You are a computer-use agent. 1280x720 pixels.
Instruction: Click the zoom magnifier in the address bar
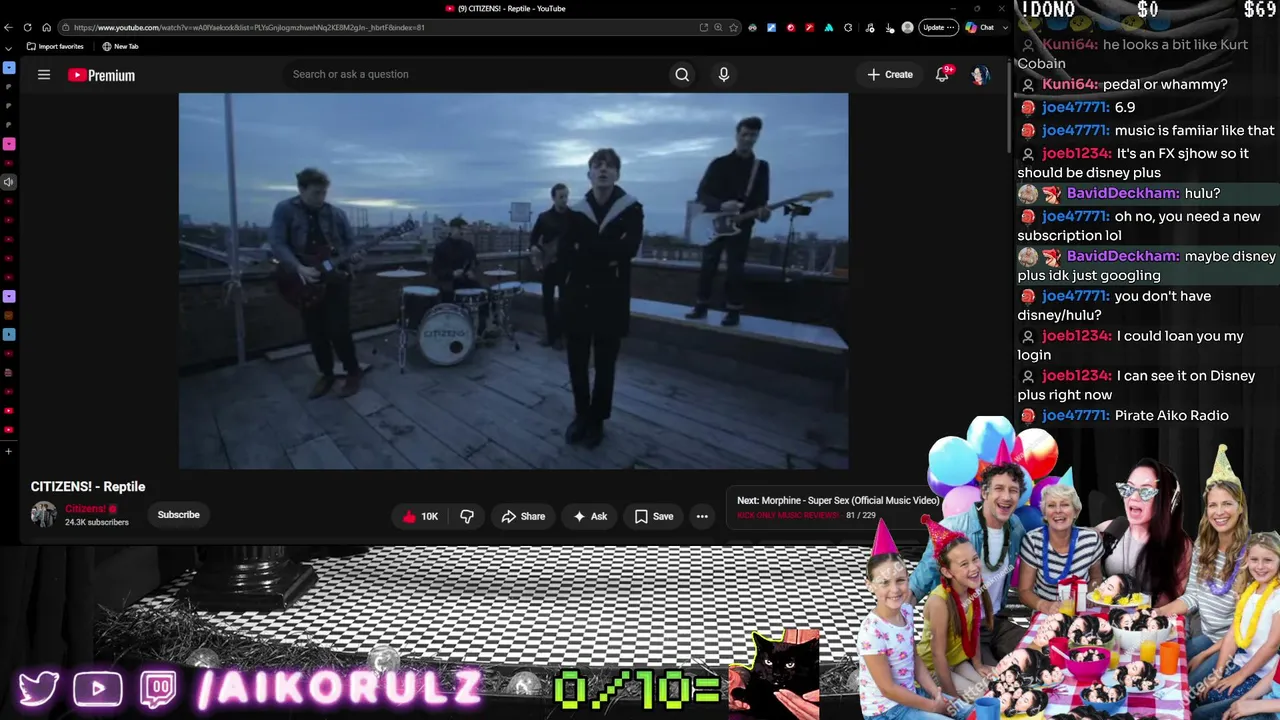(x=718, y=28)
